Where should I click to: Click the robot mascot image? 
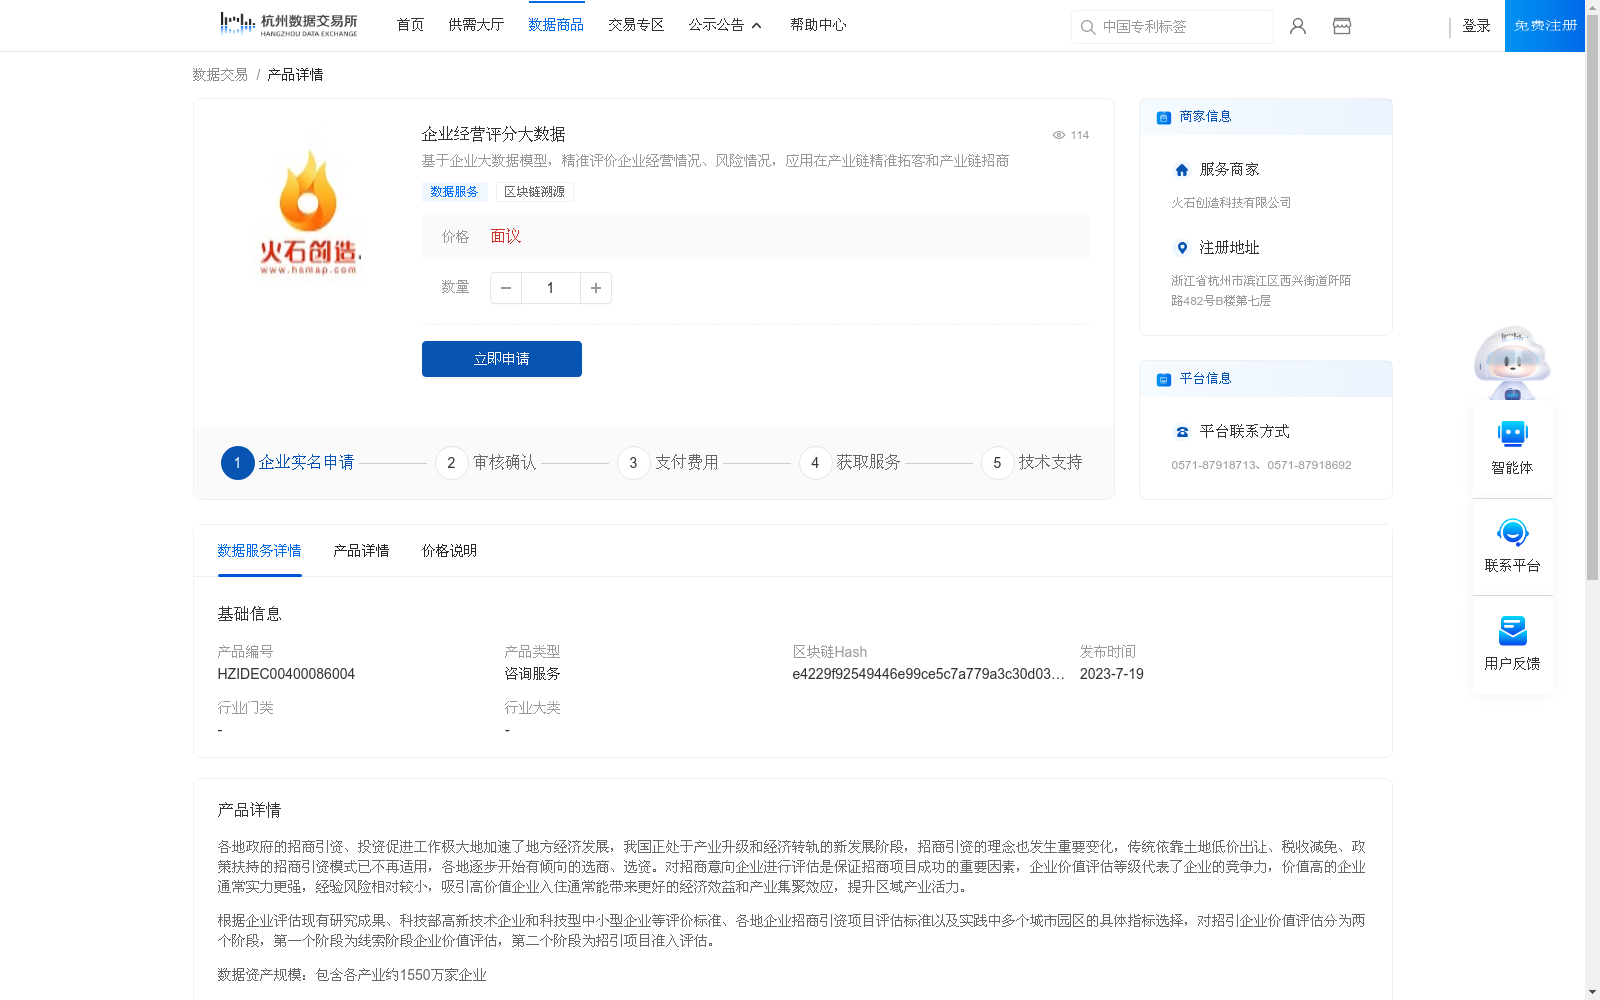pyautogui.click(x=1512, y=362)
